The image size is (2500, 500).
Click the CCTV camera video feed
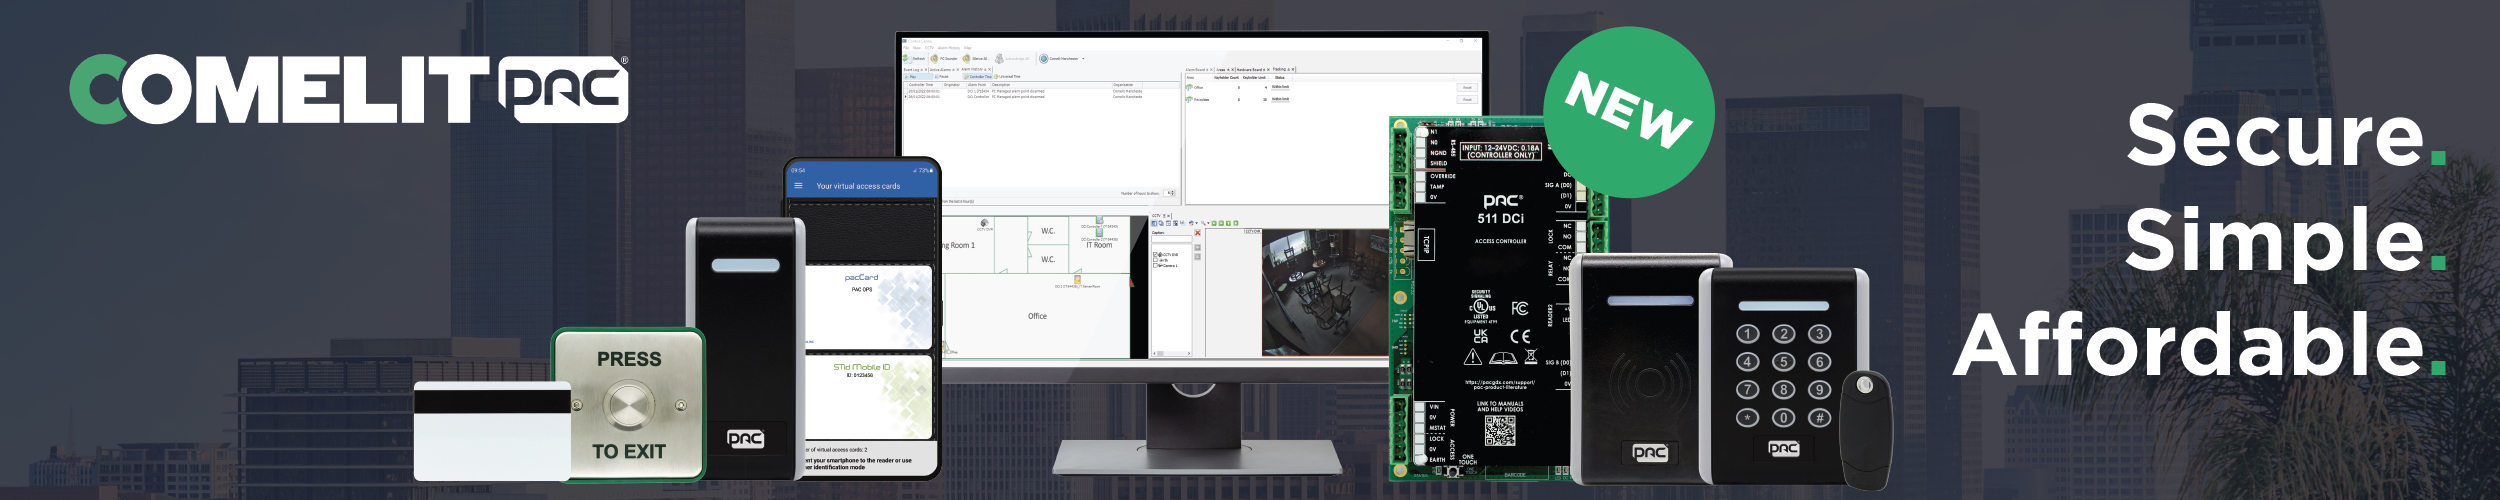point(1325,292)
